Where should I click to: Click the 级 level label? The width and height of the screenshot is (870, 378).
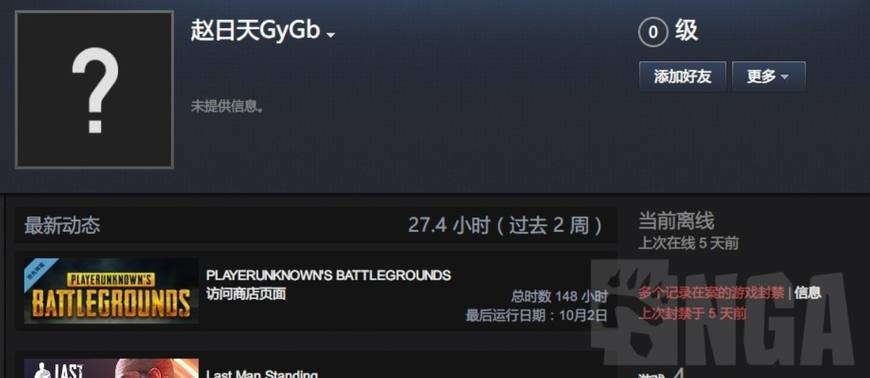(686, 31)
